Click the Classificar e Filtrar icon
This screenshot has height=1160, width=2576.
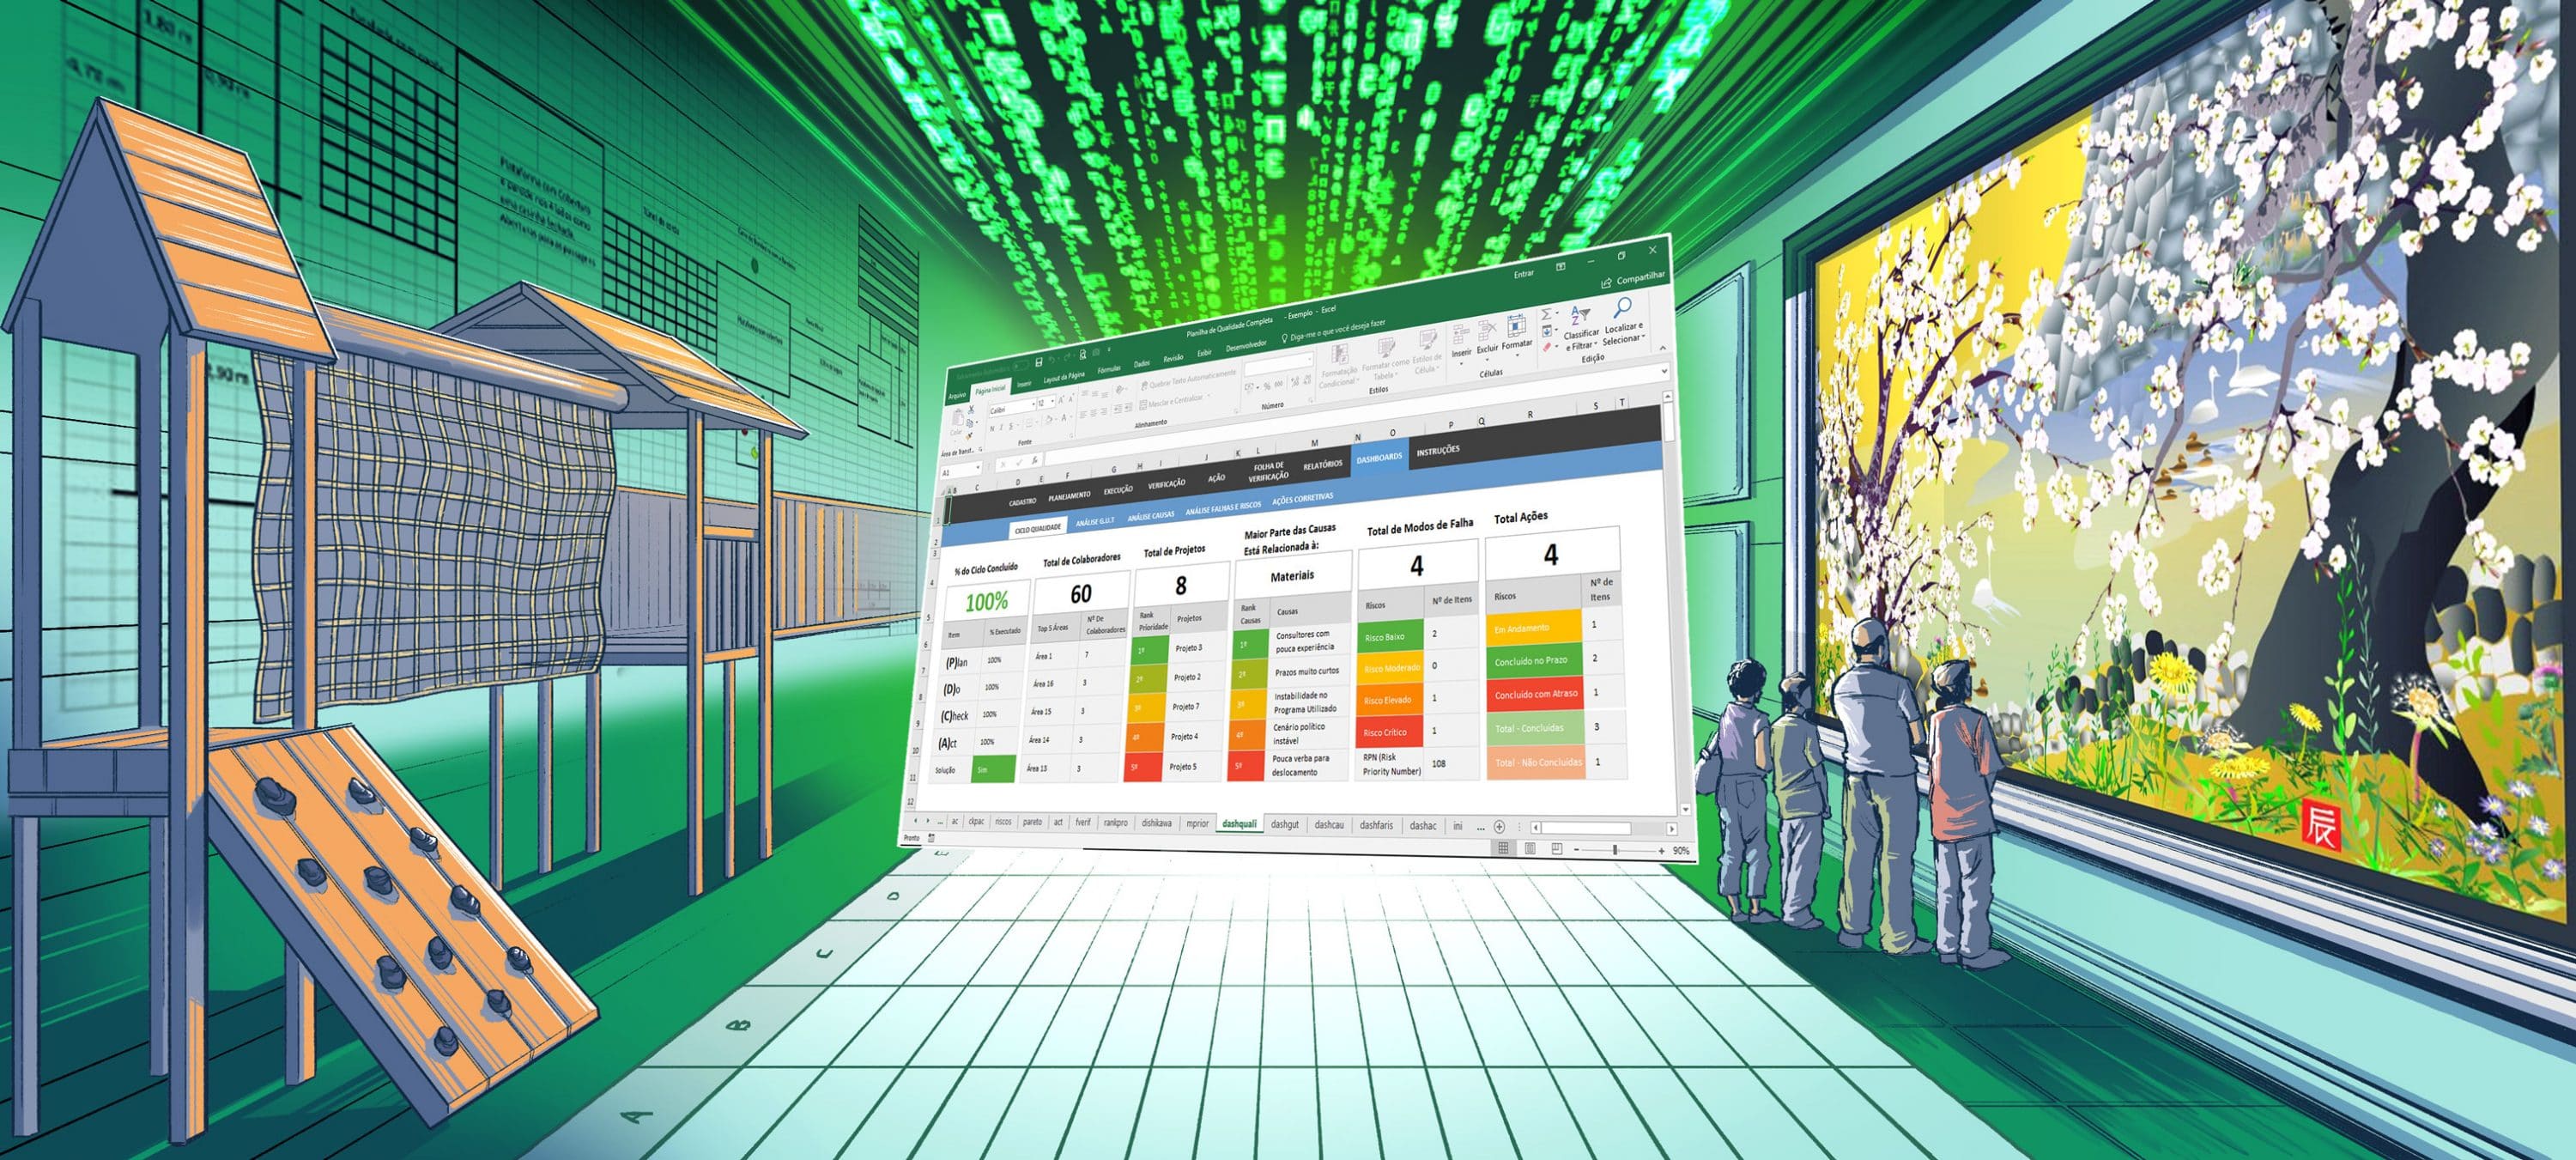[x=1580, y=315]
